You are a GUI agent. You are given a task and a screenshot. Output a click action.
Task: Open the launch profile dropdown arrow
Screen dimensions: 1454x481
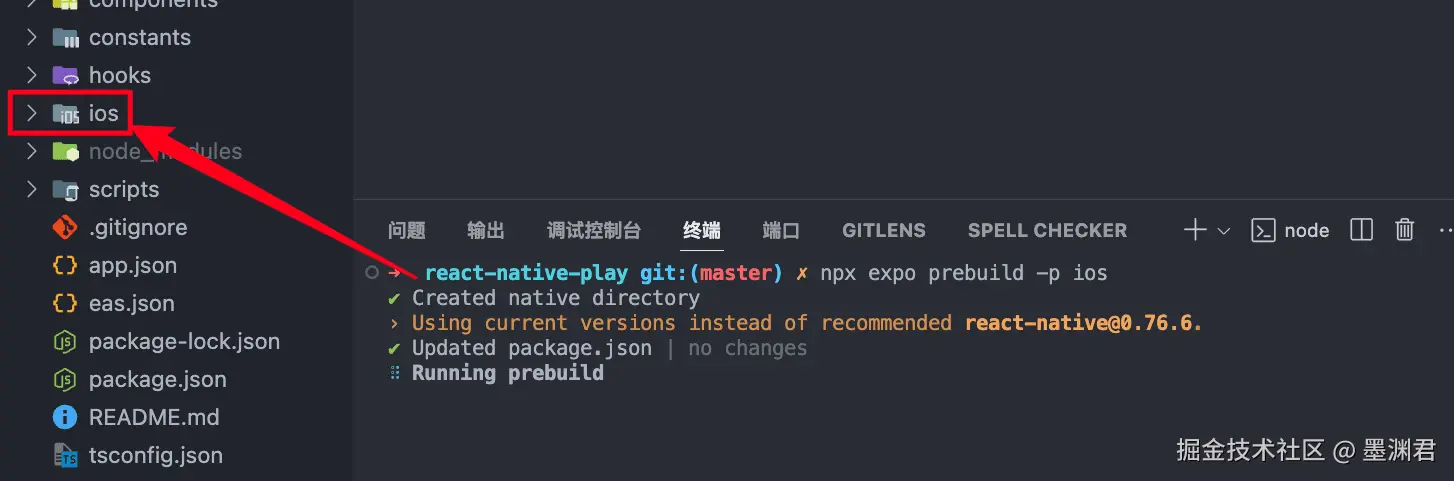(x=1224, y=231)
